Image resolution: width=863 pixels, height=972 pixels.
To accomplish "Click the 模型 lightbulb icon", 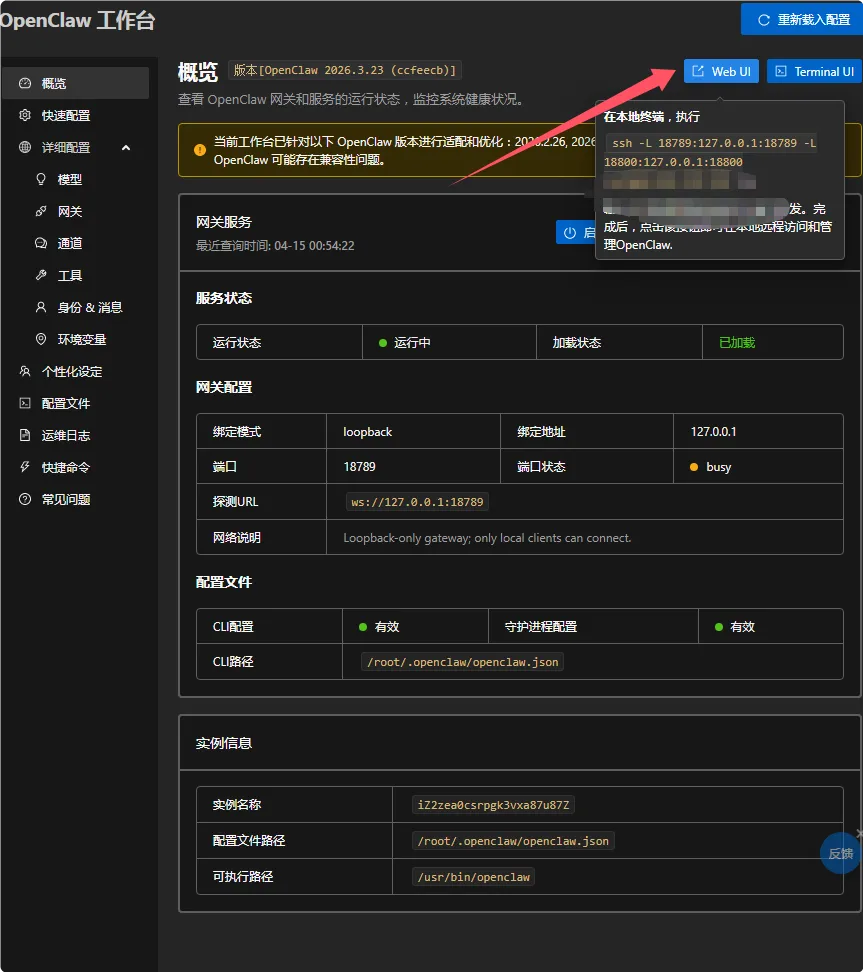I will pos(41,179).
